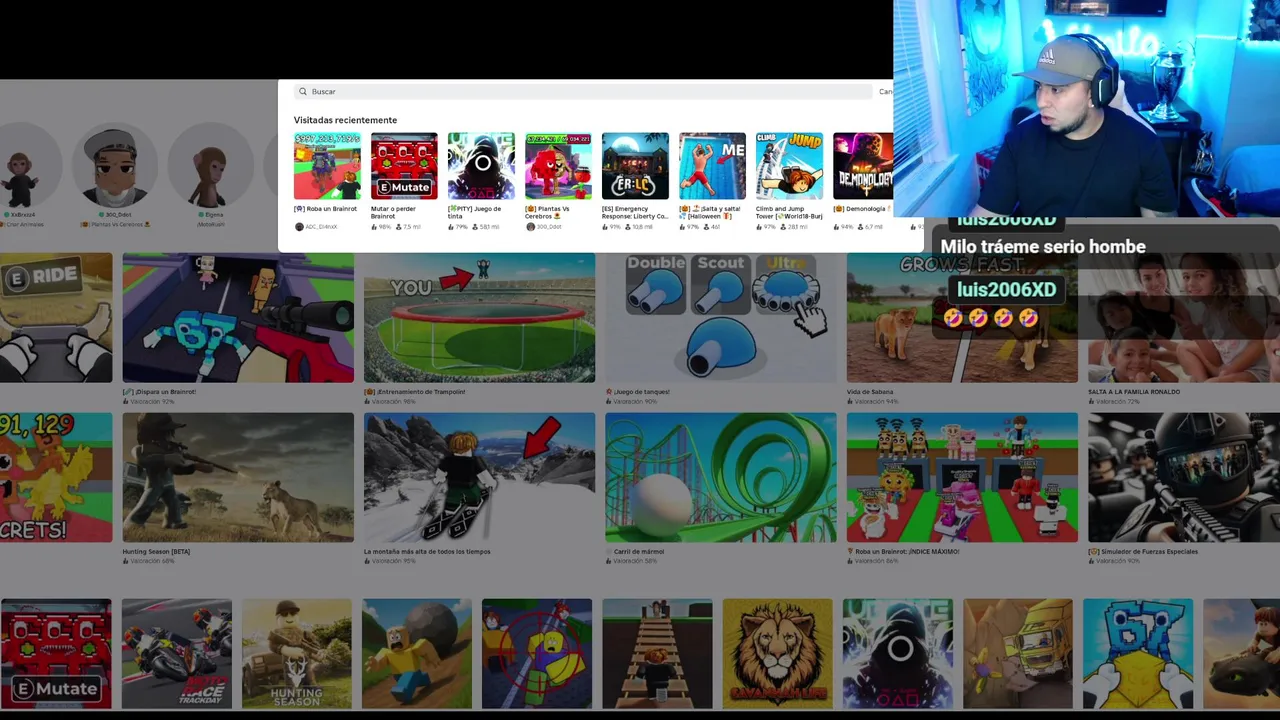The image size is (1280, 720).
Task: Select Savannah Life lion logo tile
Action: [x=777, y=653]
